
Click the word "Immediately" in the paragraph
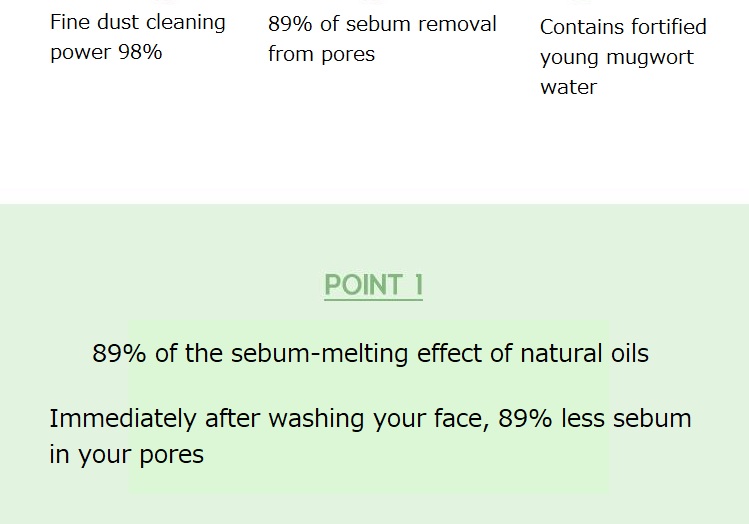pyautogui.click(x=123, y=418)
